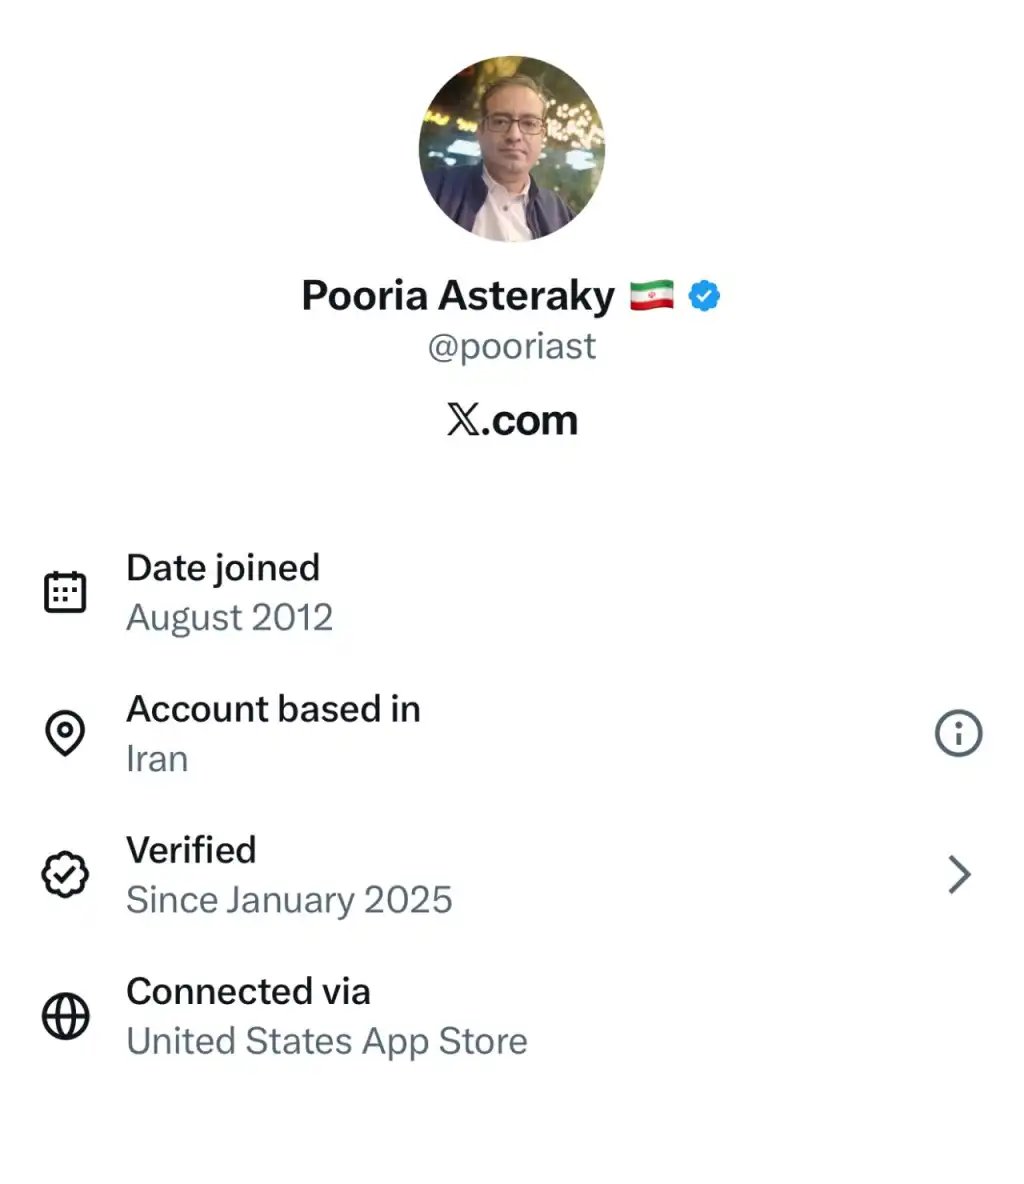Select the Date joined label
The width and height of the screenshot is (1024, 1184).
pos(223,567)
